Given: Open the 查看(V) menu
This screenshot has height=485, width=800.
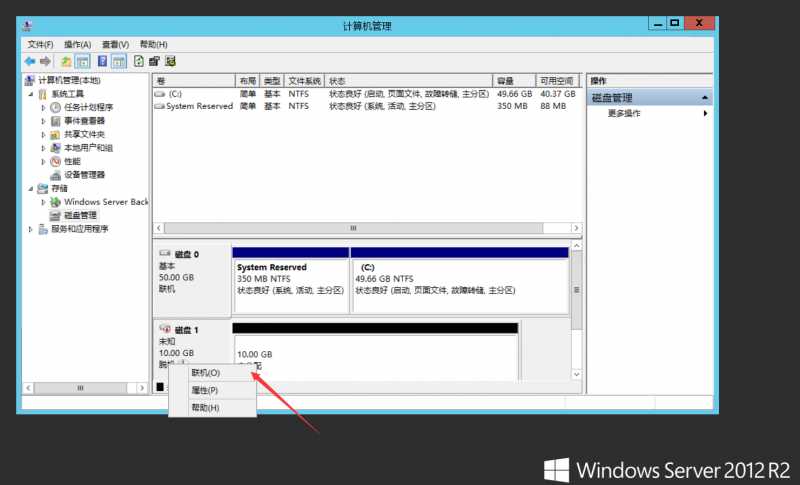Looking at the screenshot, I should pos(115,44).
